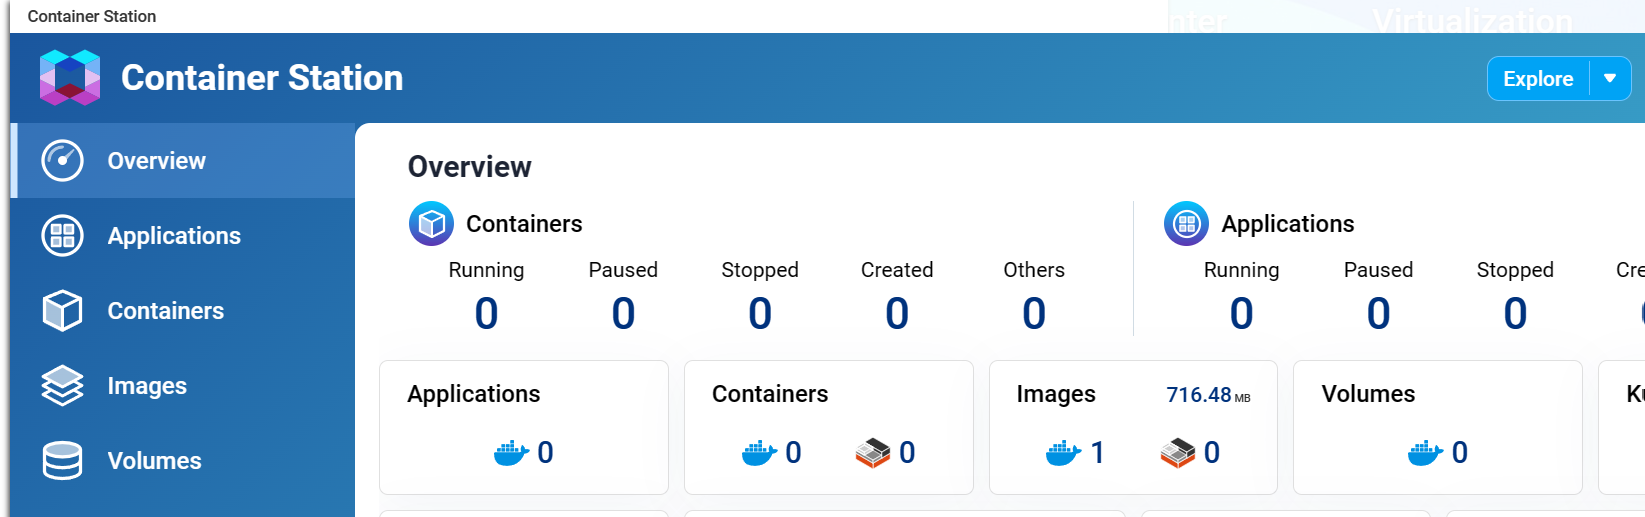Click the Paused applications count
Screen dimensions: 1645x517
pyautogui.click(x=1378, y=314)
